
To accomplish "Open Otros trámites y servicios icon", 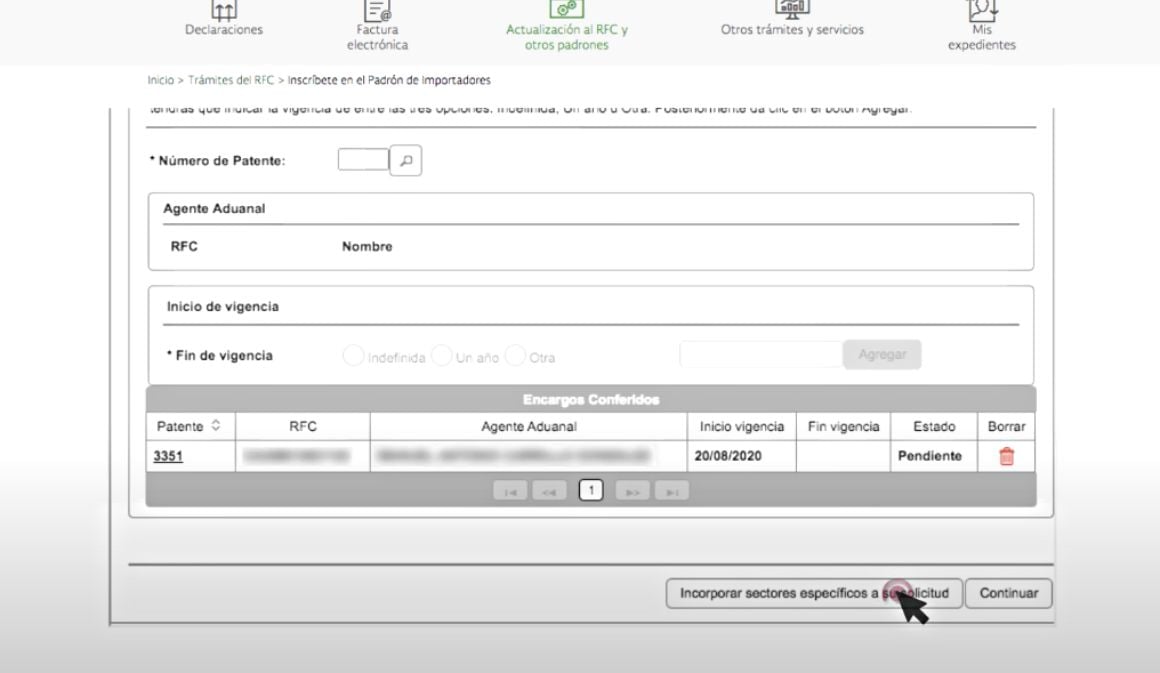I will [x=792, y=9].
